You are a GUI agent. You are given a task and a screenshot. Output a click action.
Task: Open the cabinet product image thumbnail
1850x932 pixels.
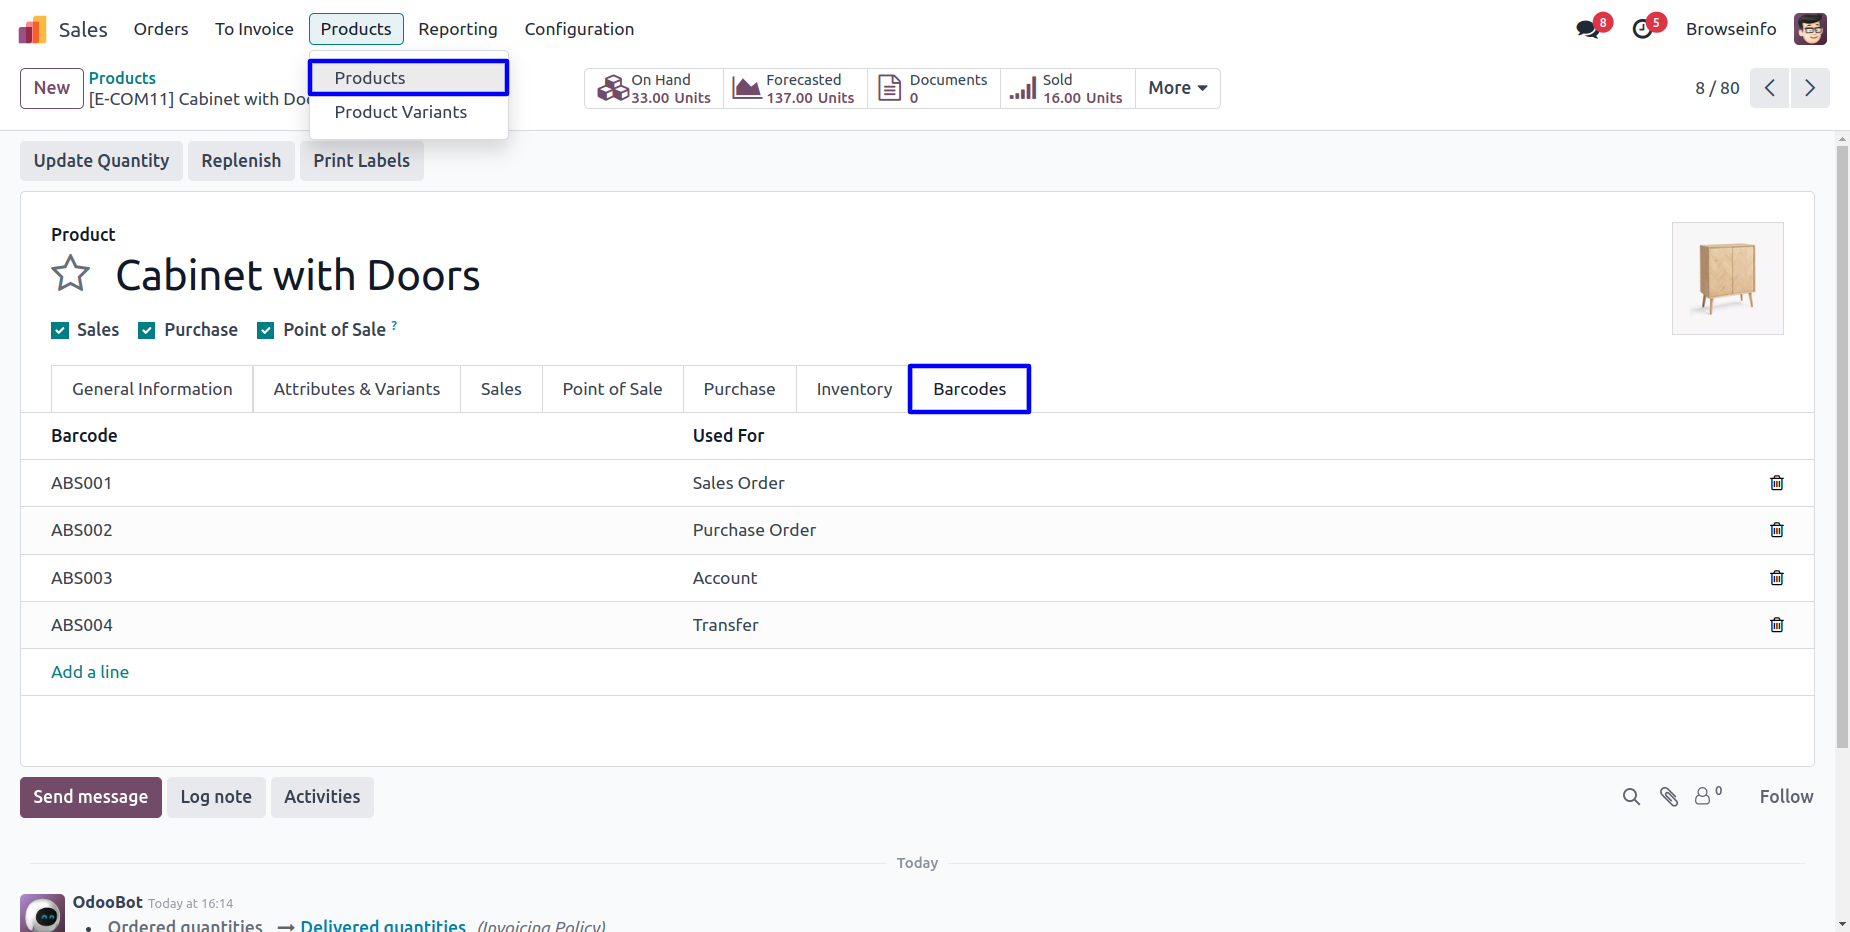tap(1727, 278)
